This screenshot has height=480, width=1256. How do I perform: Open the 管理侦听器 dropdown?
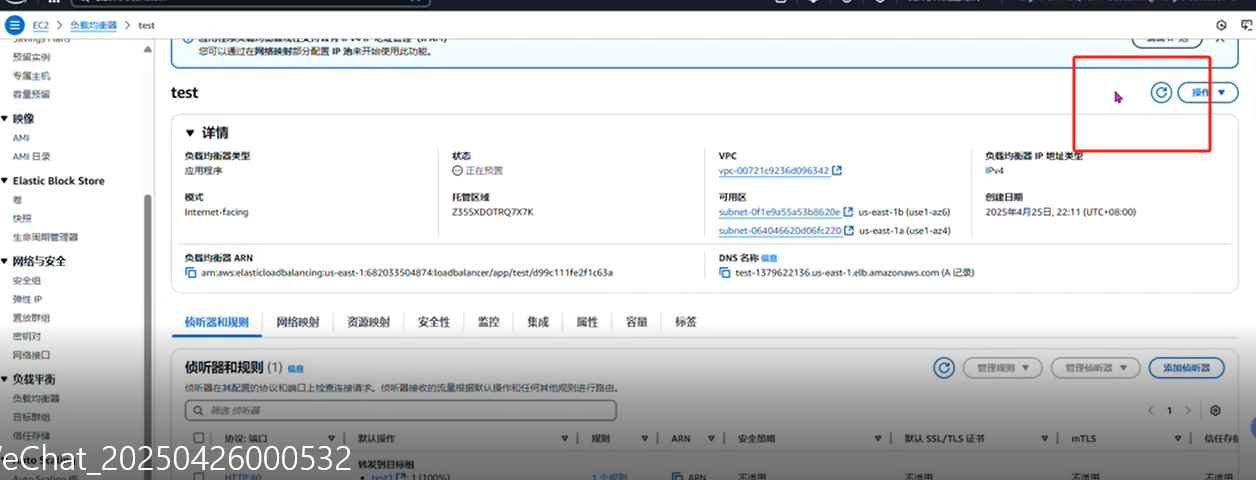pyautogui.click(x=1096, y=368)
